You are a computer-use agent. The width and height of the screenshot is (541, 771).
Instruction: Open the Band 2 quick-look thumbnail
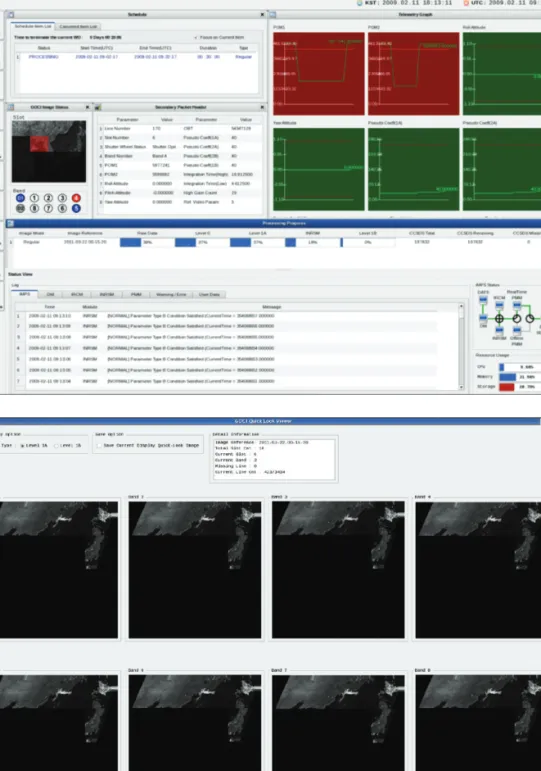[x=195, y=569]
